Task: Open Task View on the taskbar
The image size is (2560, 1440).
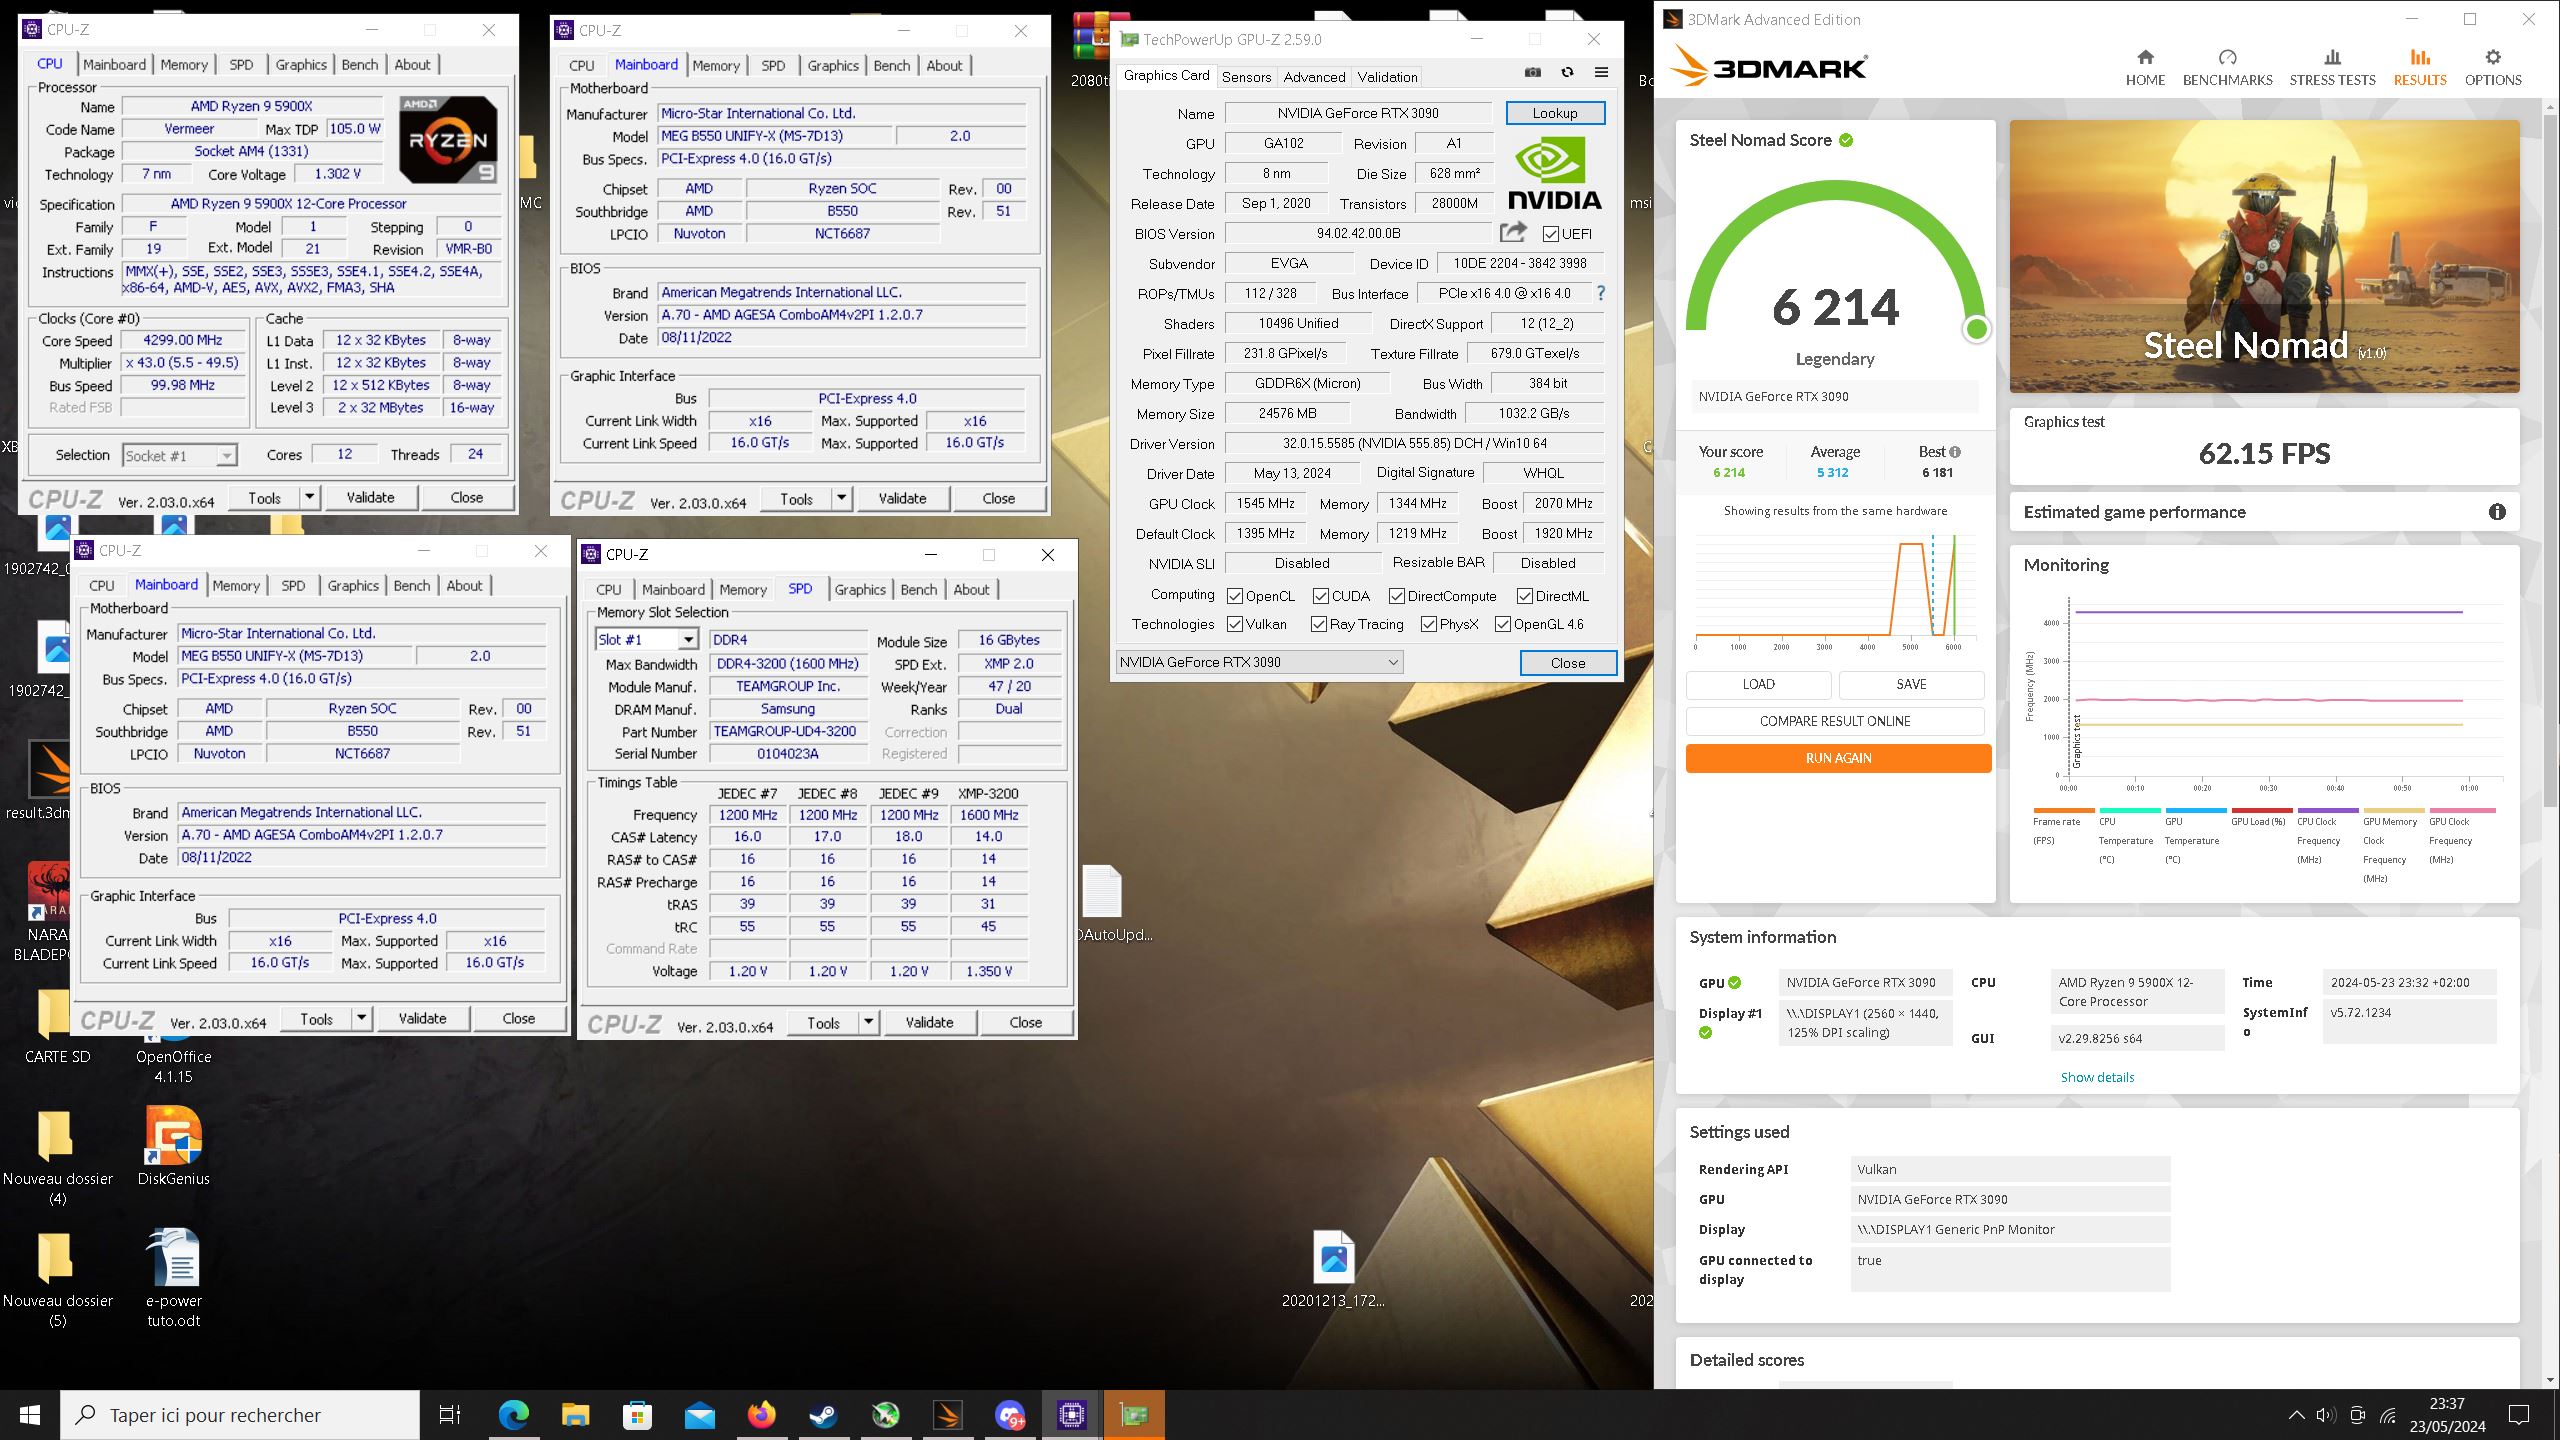Action: point(450,1415)
